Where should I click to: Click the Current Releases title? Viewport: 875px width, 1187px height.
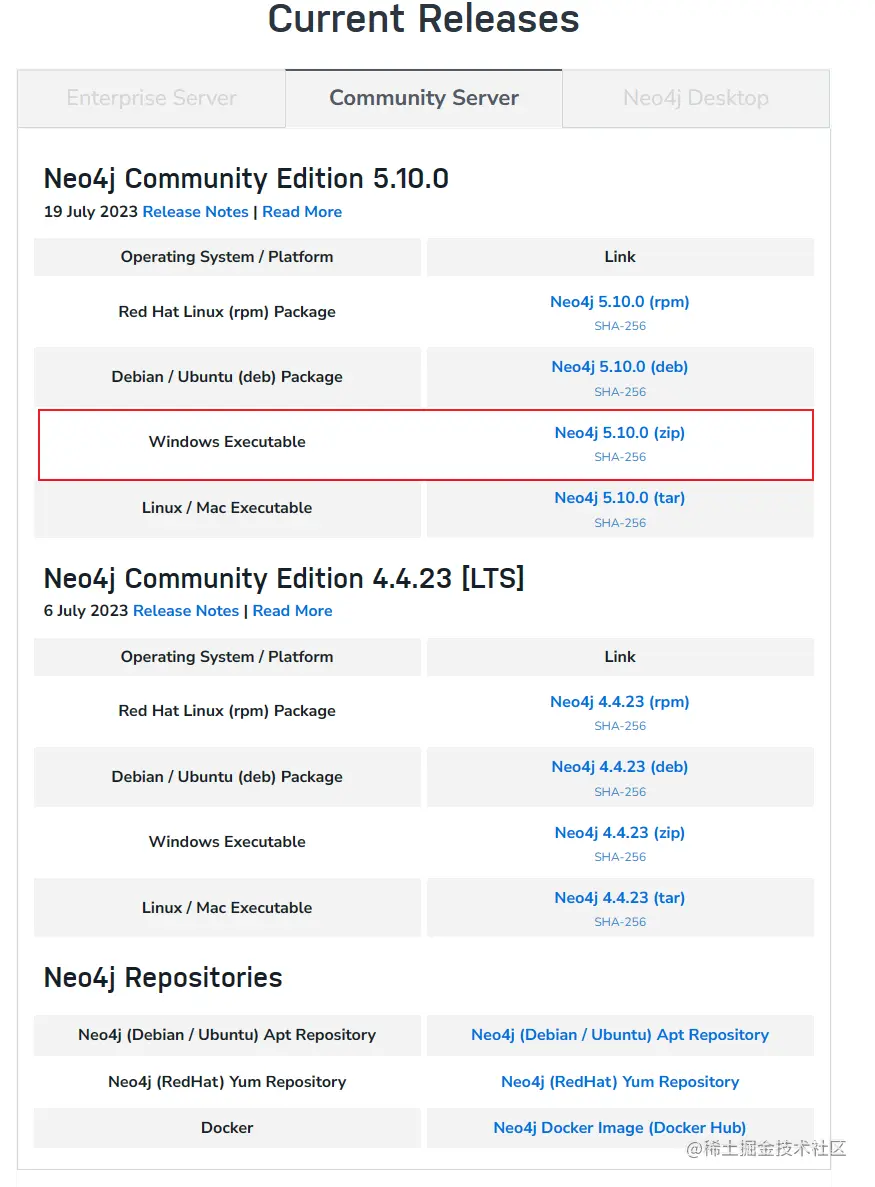coord(424,19)
